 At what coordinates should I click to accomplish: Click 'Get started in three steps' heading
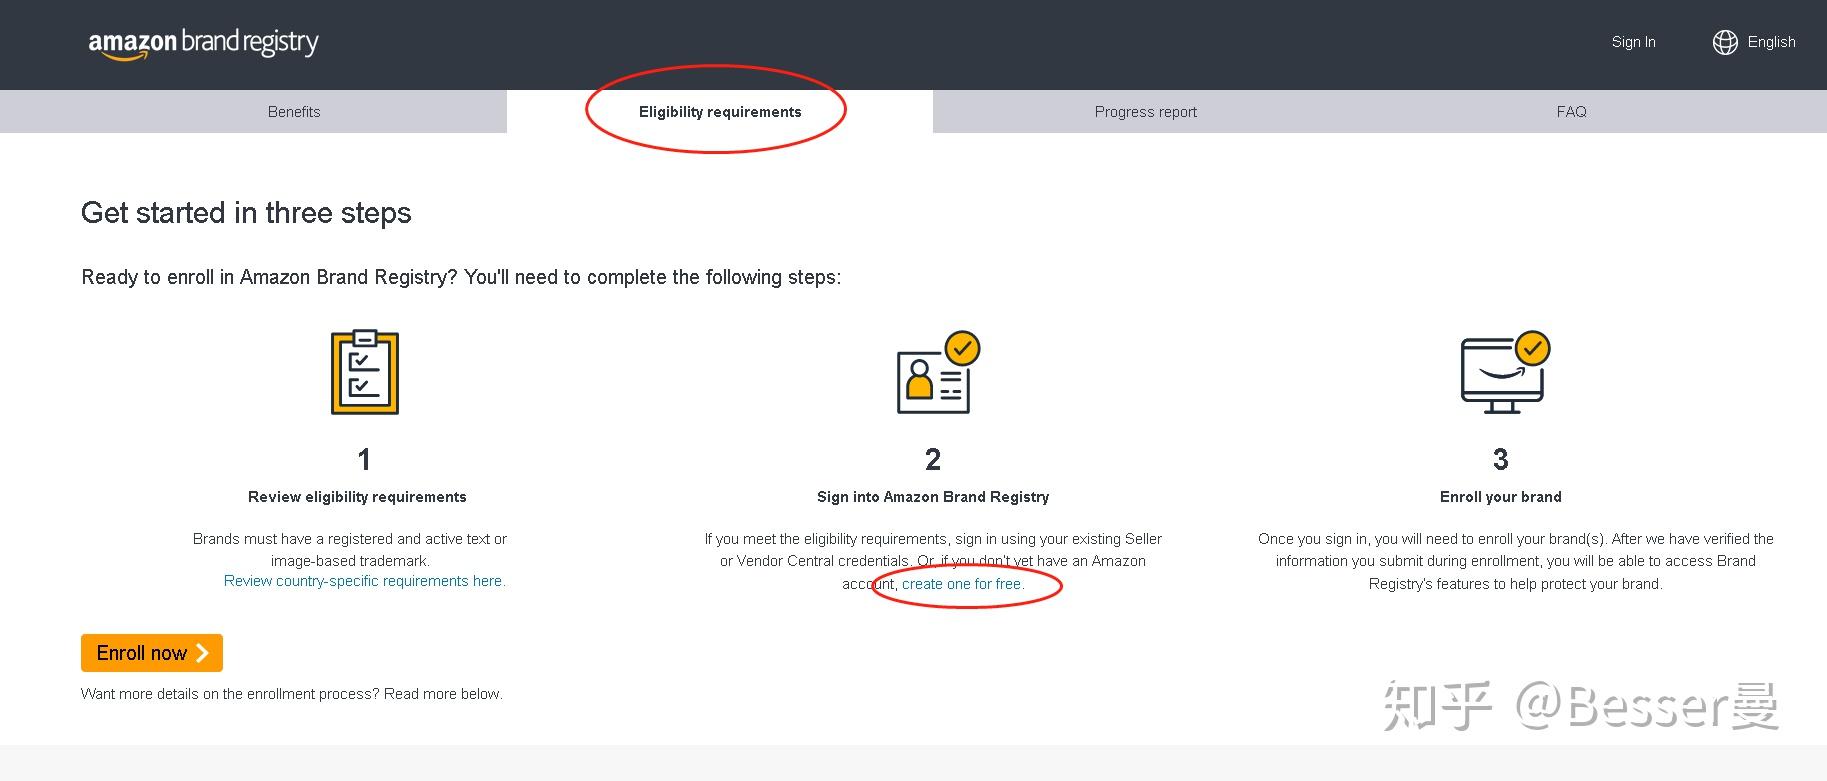246,213
